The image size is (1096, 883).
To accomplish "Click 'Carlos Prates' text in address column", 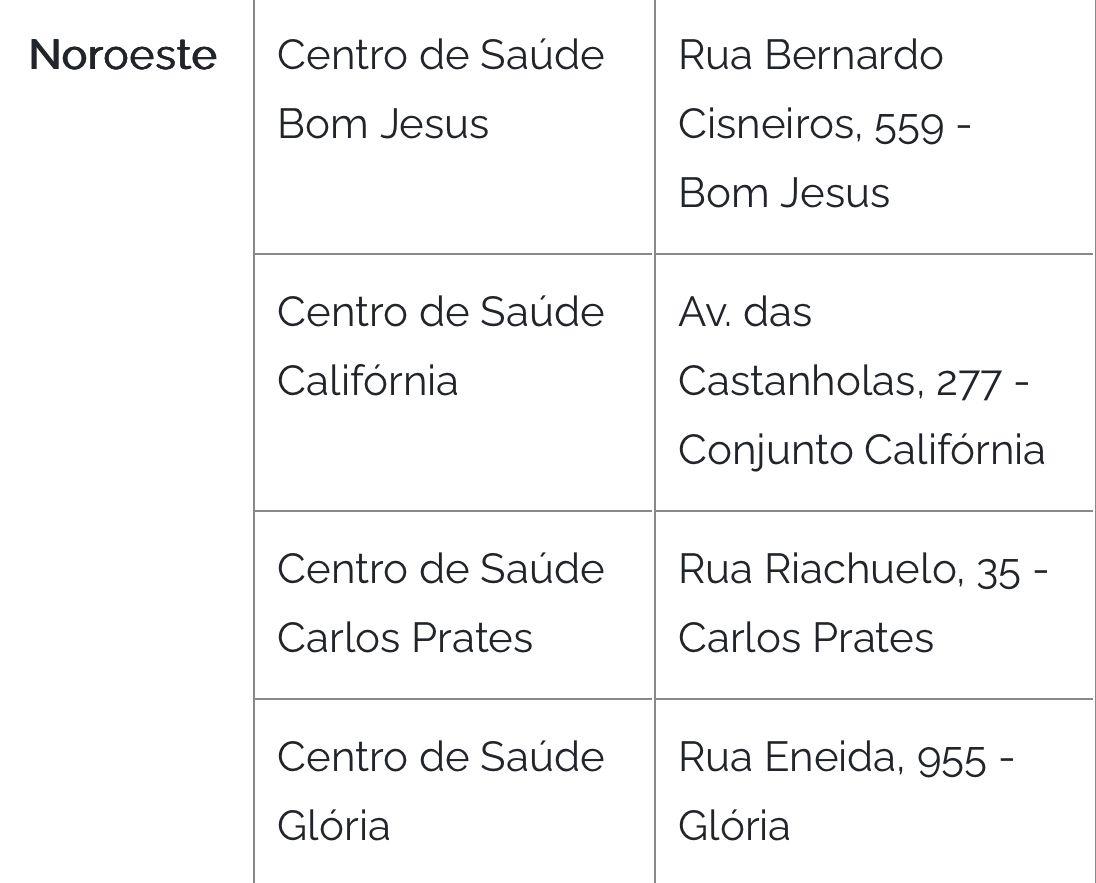I will [805, 638].
